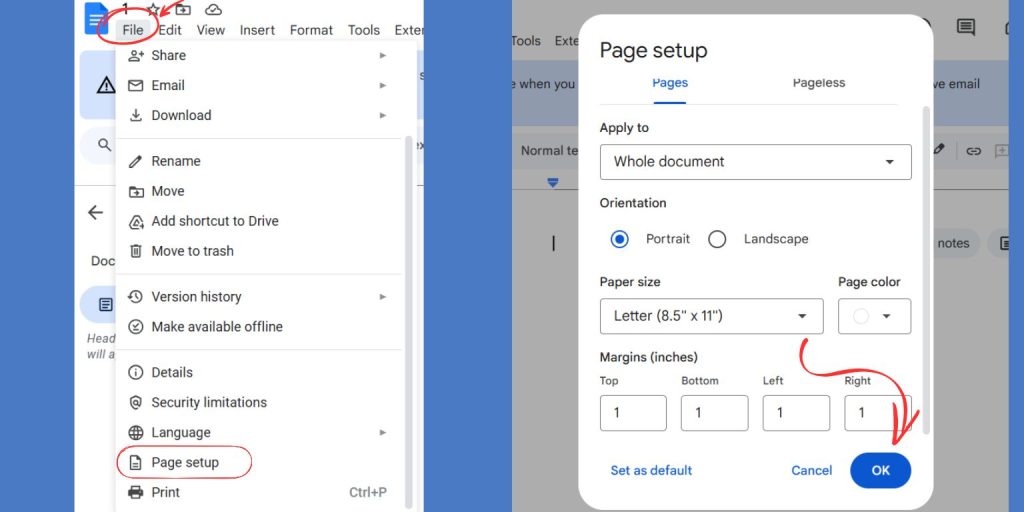The width and height of the screenshot is (1024, 512).
Task: Click the Download arrow icon
Action: point(136,116)
